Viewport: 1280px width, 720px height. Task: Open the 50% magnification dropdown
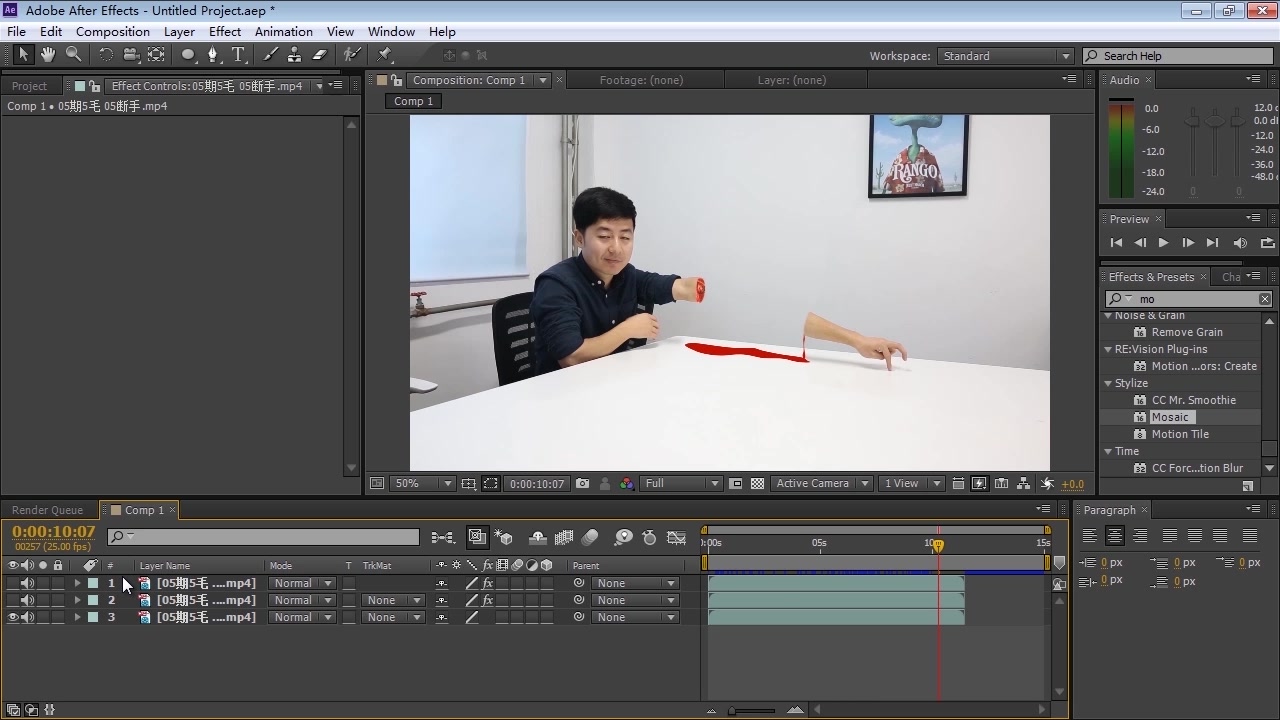coord(424,483)
